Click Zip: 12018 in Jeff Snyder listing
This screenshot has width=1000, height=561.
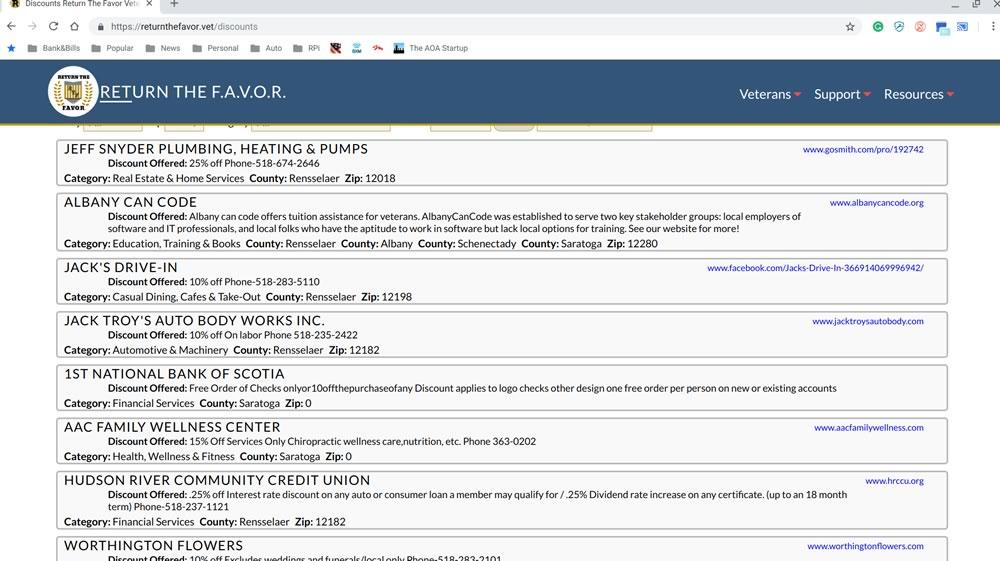(x=370, y=178)
